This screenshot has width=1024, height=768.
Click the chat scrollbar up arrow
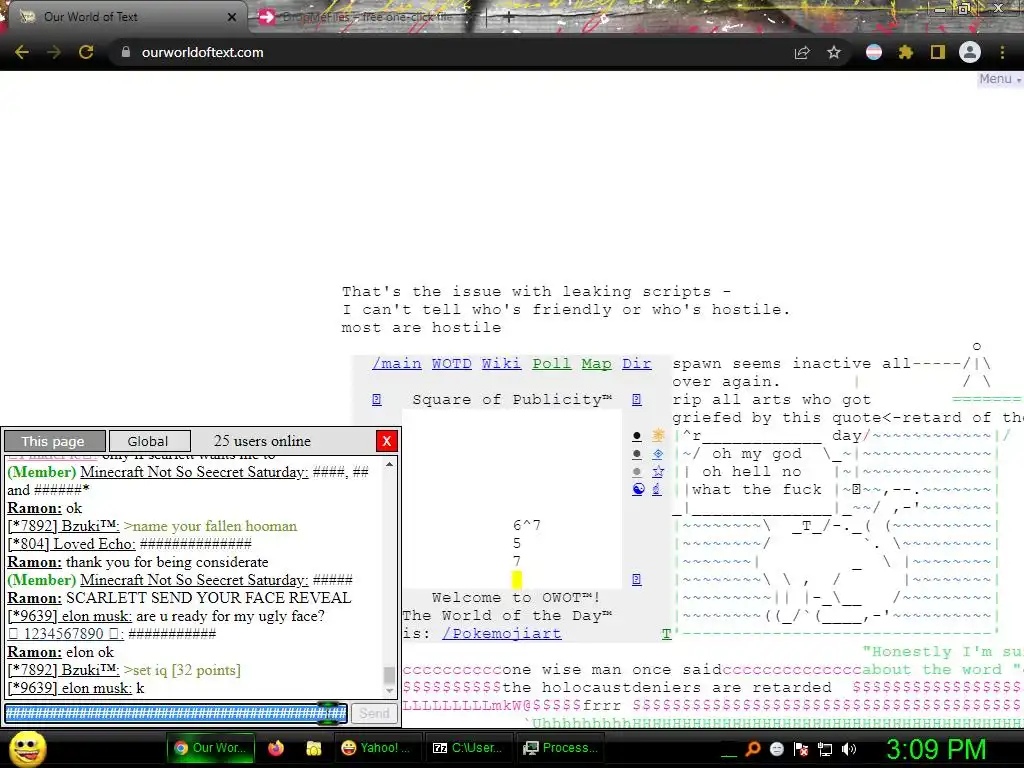389,464
